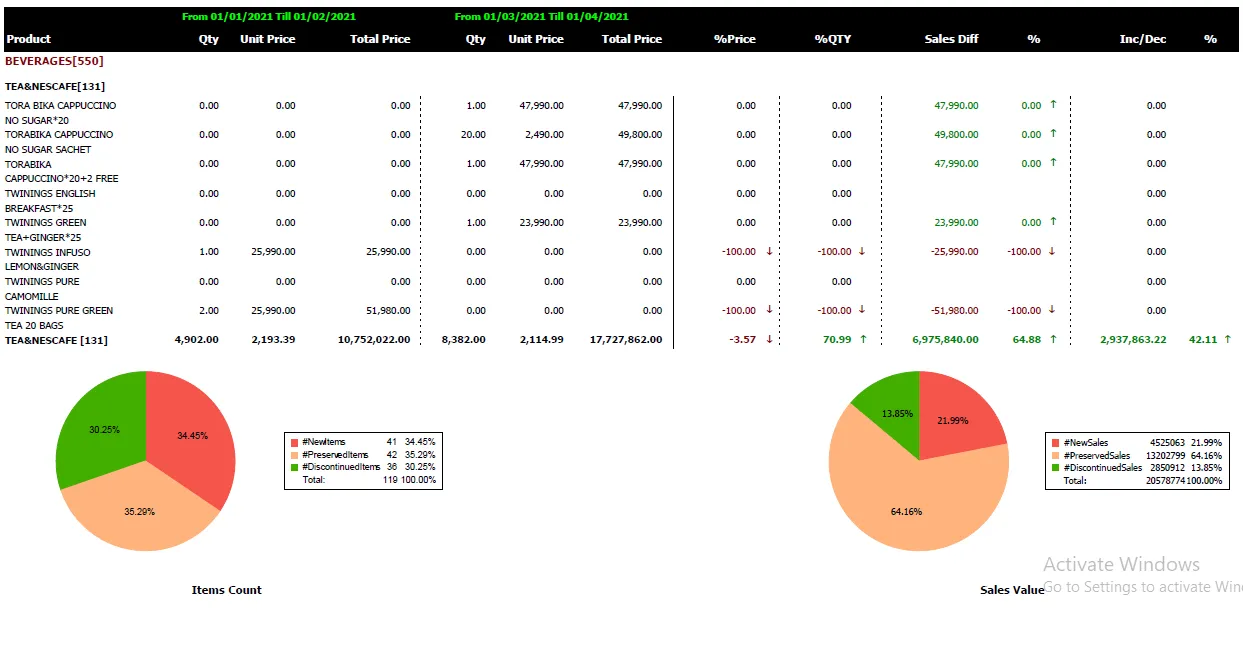
Task: Click the up arrow in TWININGS GREEN row
Action: click(x=1052, y=222)
